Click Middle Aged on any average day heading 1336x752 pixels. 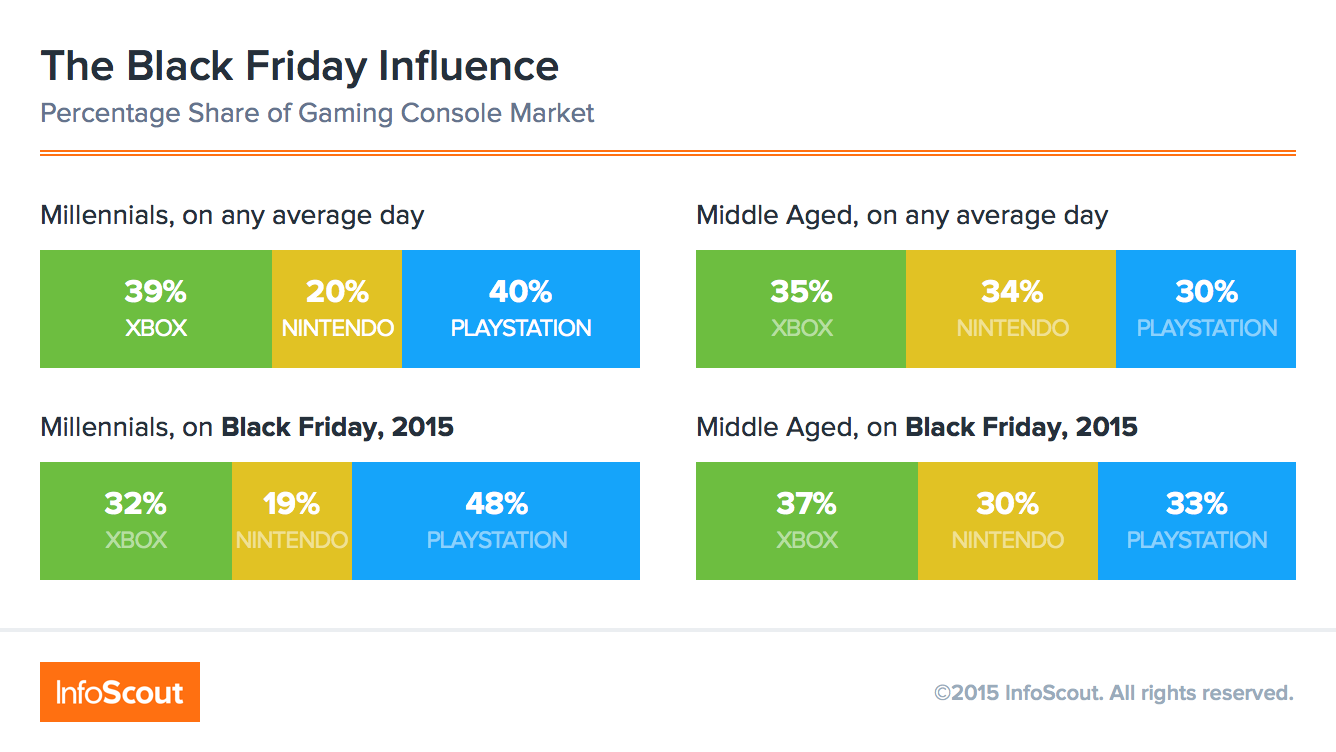tap(902, 216)
